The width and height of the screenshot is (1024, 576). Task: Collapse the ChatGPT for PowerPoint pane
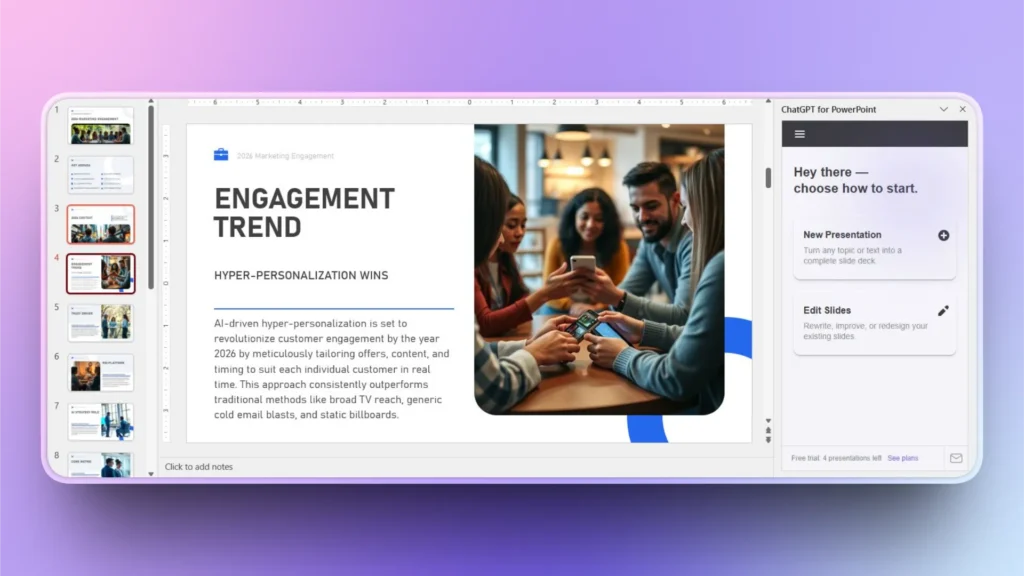pyautogui.click(x=944, y=109)
